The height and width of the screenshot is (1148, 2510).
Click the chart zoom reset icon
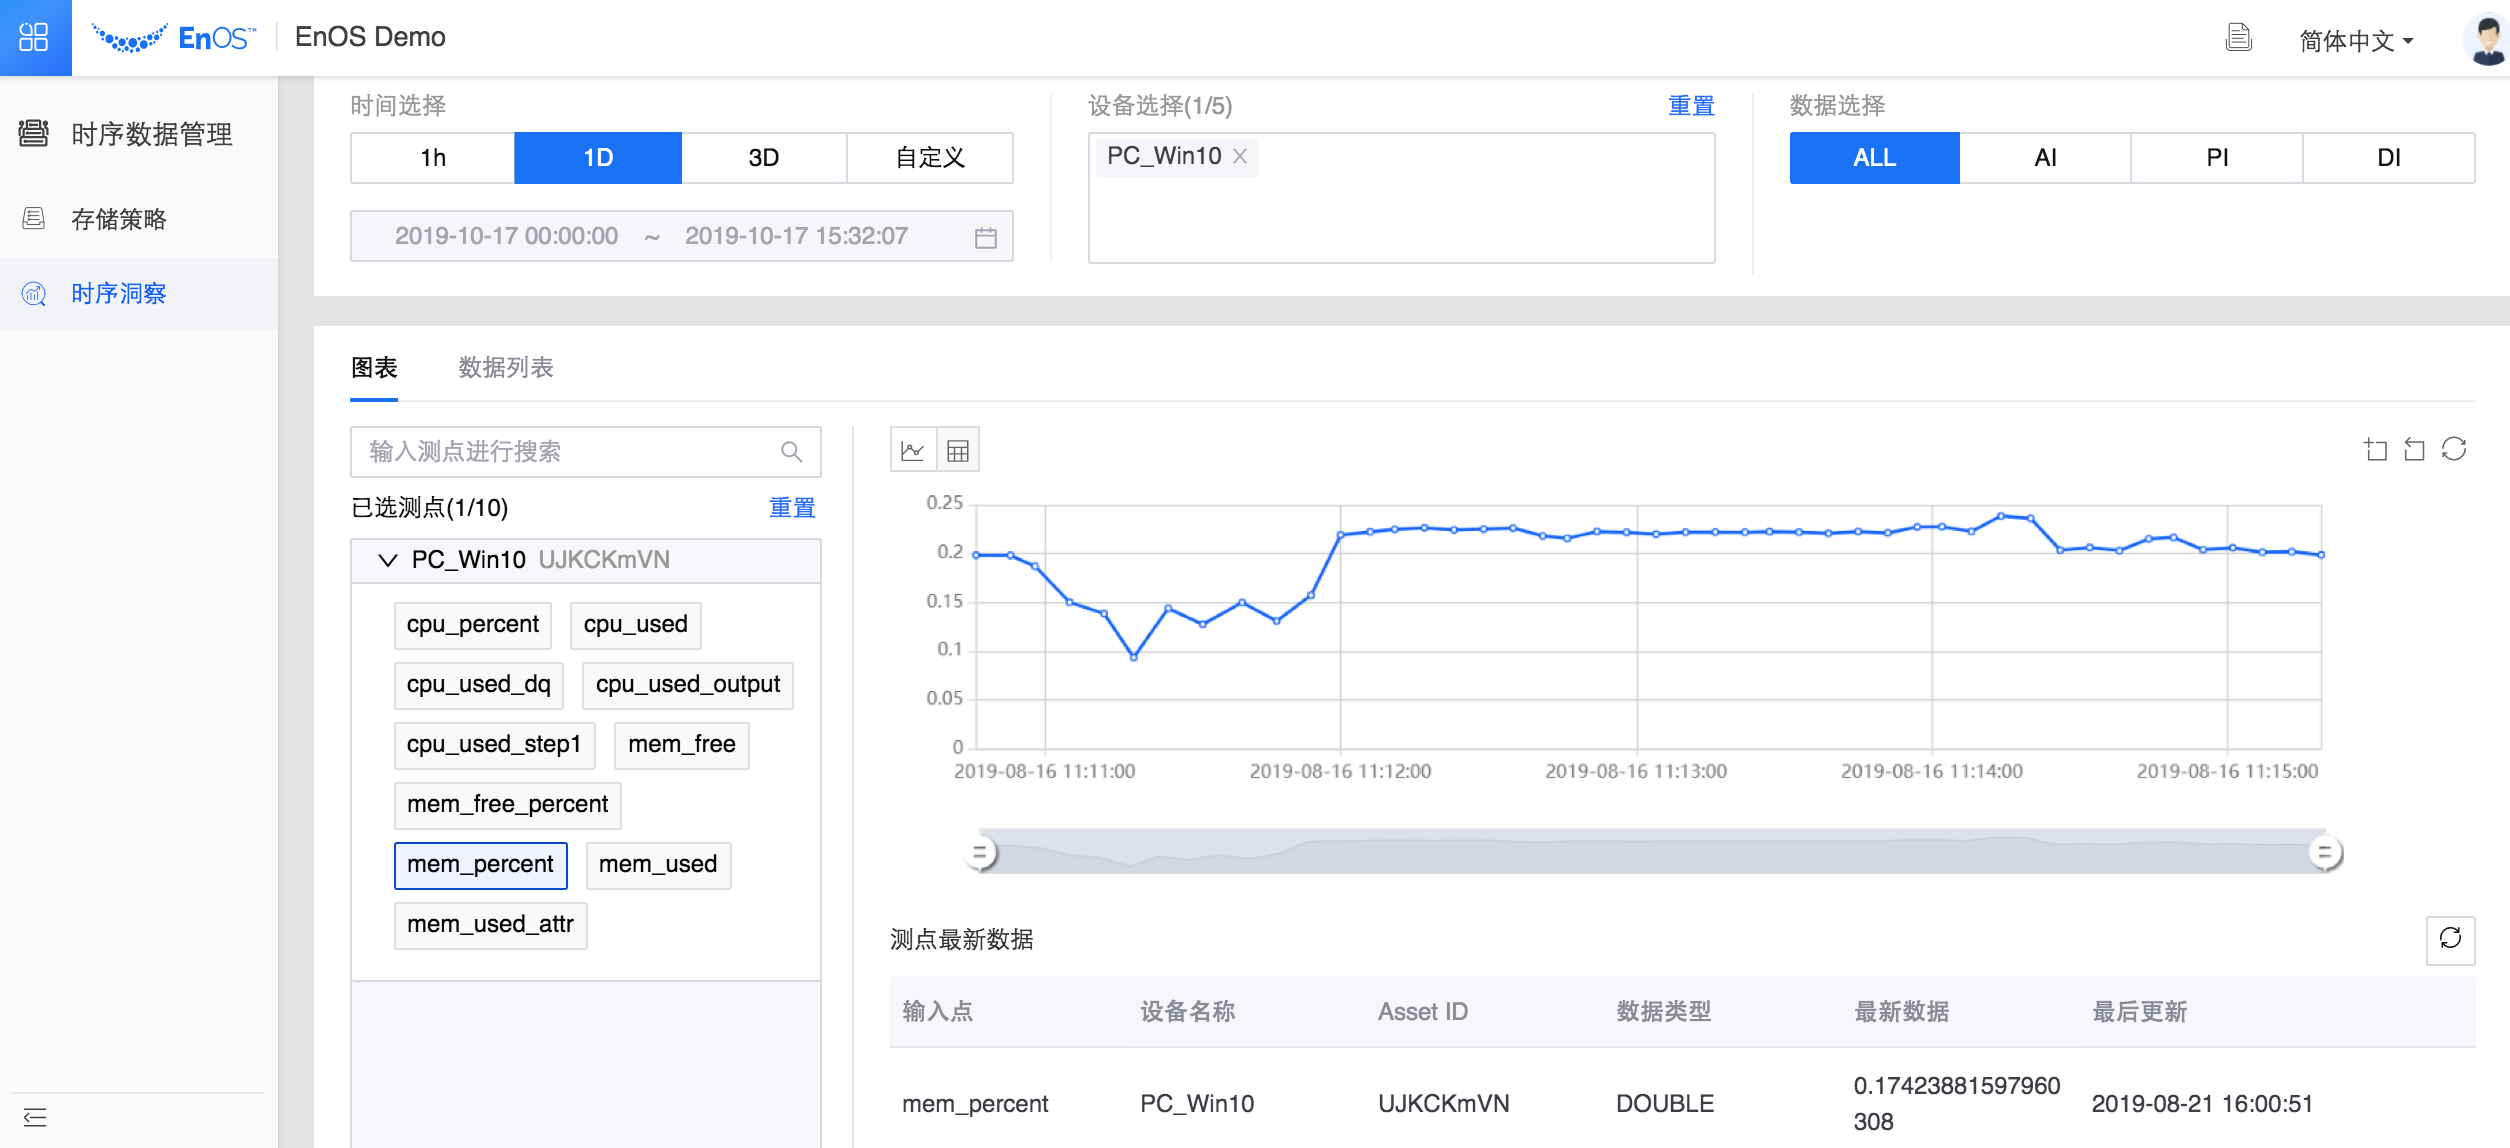pos(2414,450)
